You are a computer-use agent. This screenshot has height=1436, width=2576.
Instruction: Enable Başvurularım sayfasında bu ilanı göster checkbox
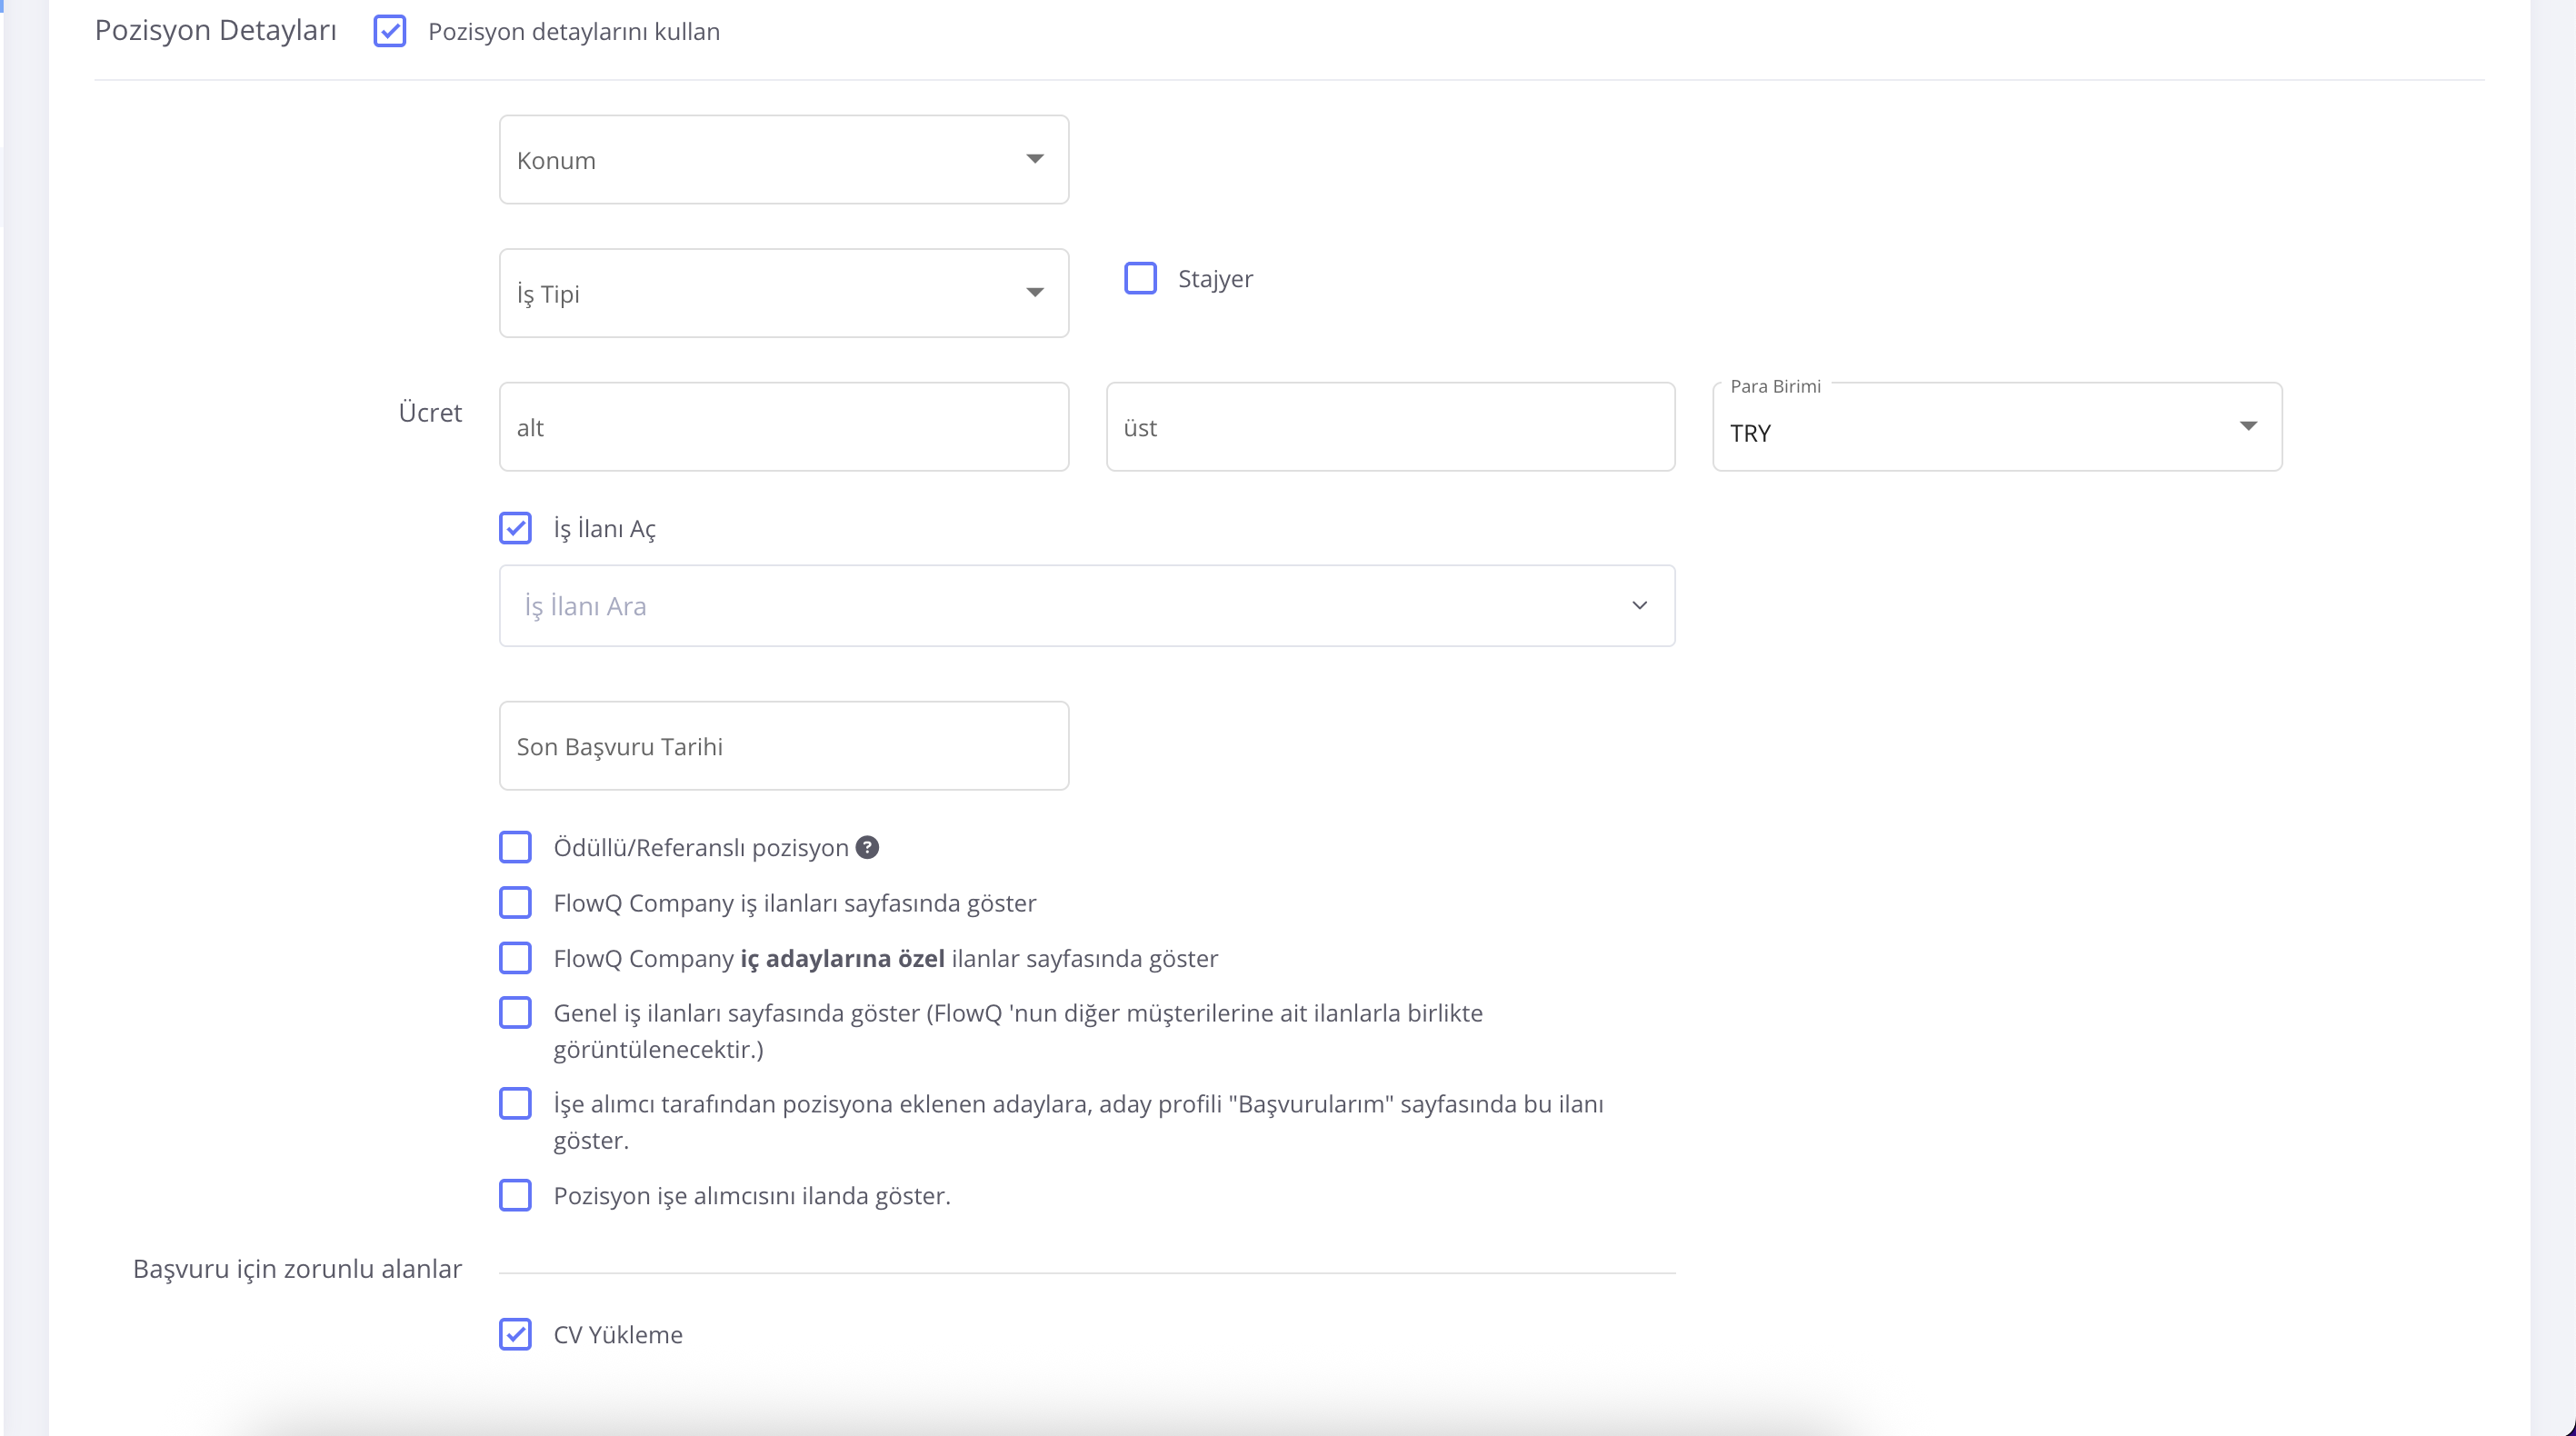515,1104
